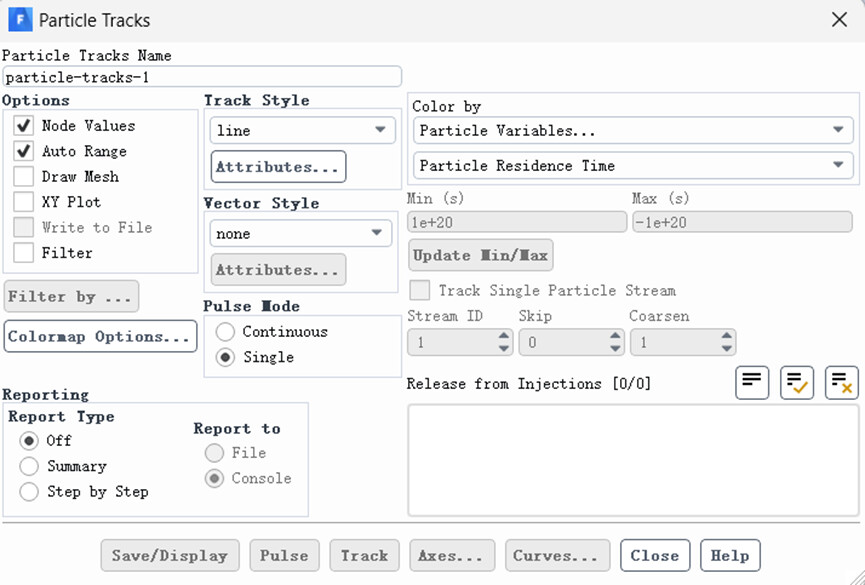Choose Summary report type
The width and height of the screenshot is (865, 585).
(x=29, y=466)
